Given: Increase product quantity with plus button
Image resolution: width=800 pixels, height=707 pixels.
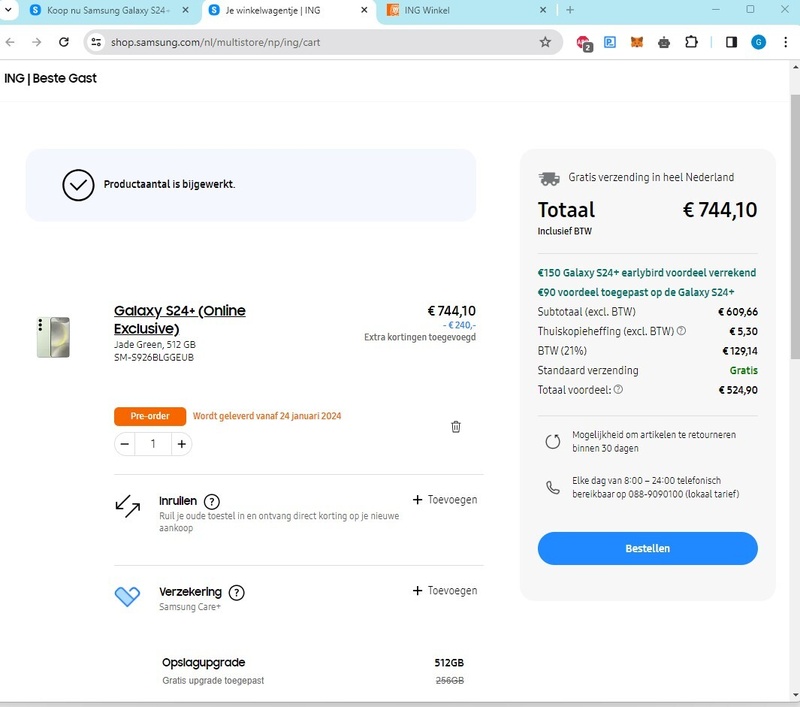Looking at the screenshot, I should click(x=182, y=444).
